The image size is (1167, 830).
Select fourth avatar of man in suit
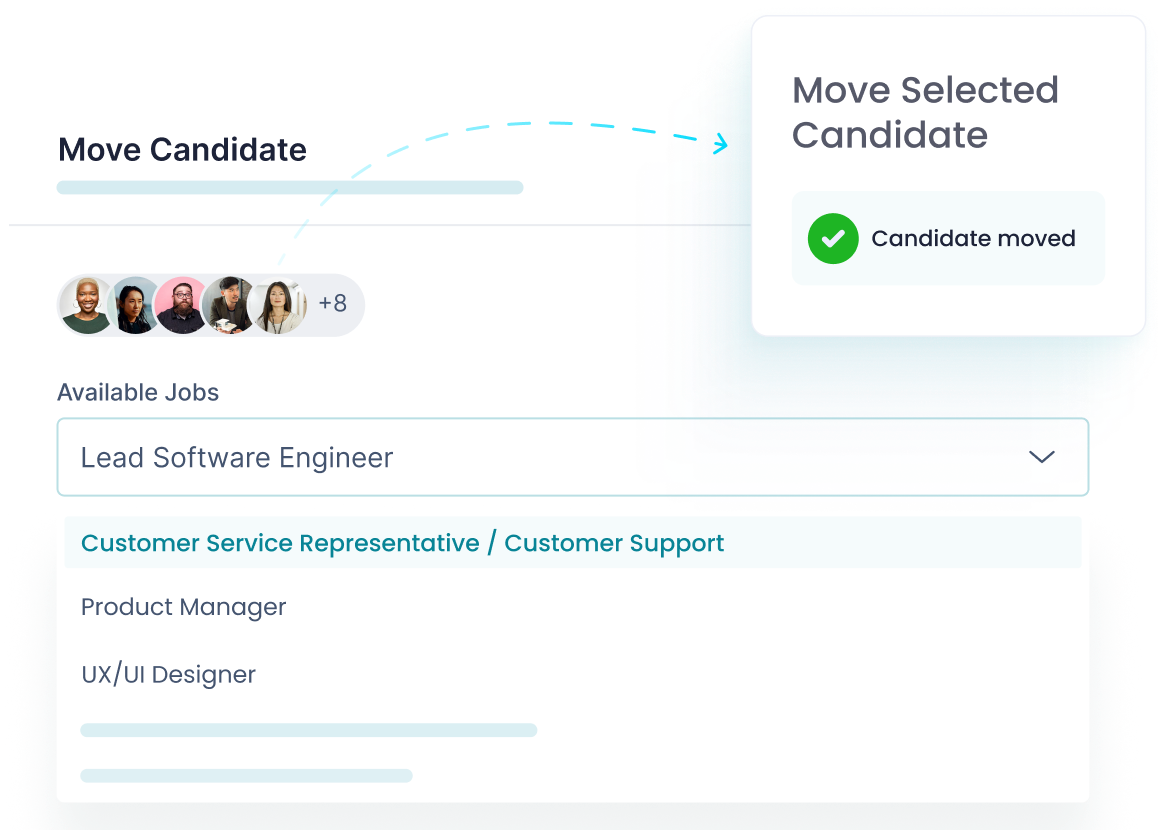229,304
